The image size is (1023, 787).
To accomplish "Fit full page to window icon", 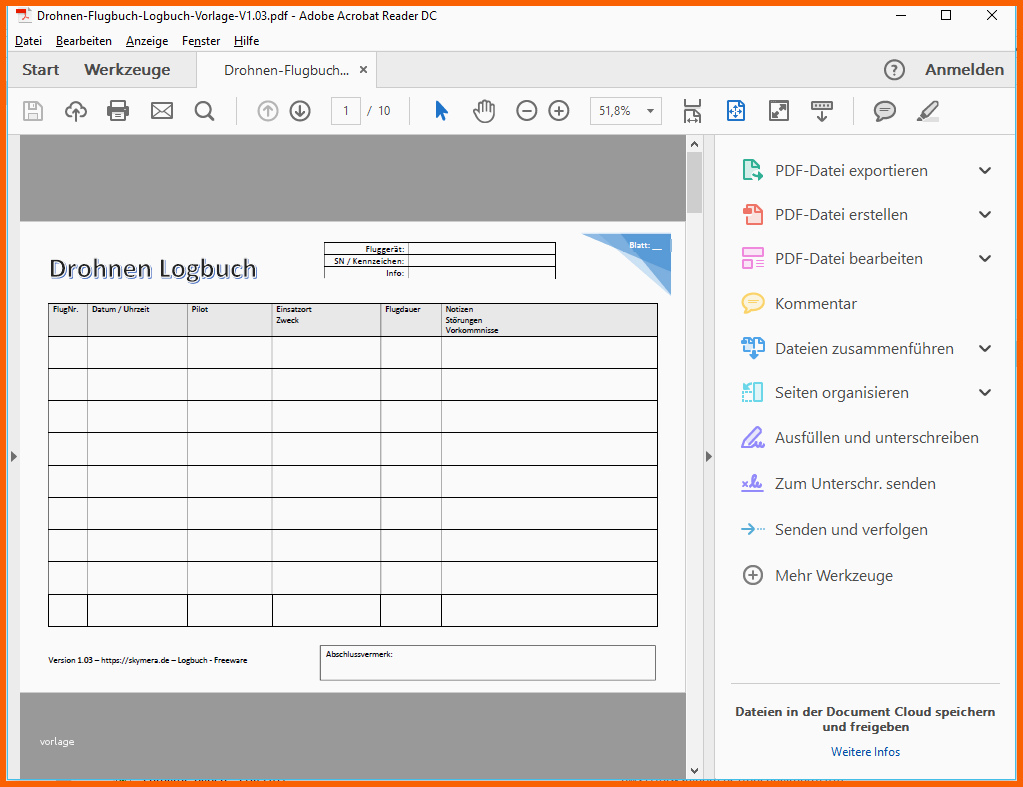I will pyautogui.click(x=736, y=111).
